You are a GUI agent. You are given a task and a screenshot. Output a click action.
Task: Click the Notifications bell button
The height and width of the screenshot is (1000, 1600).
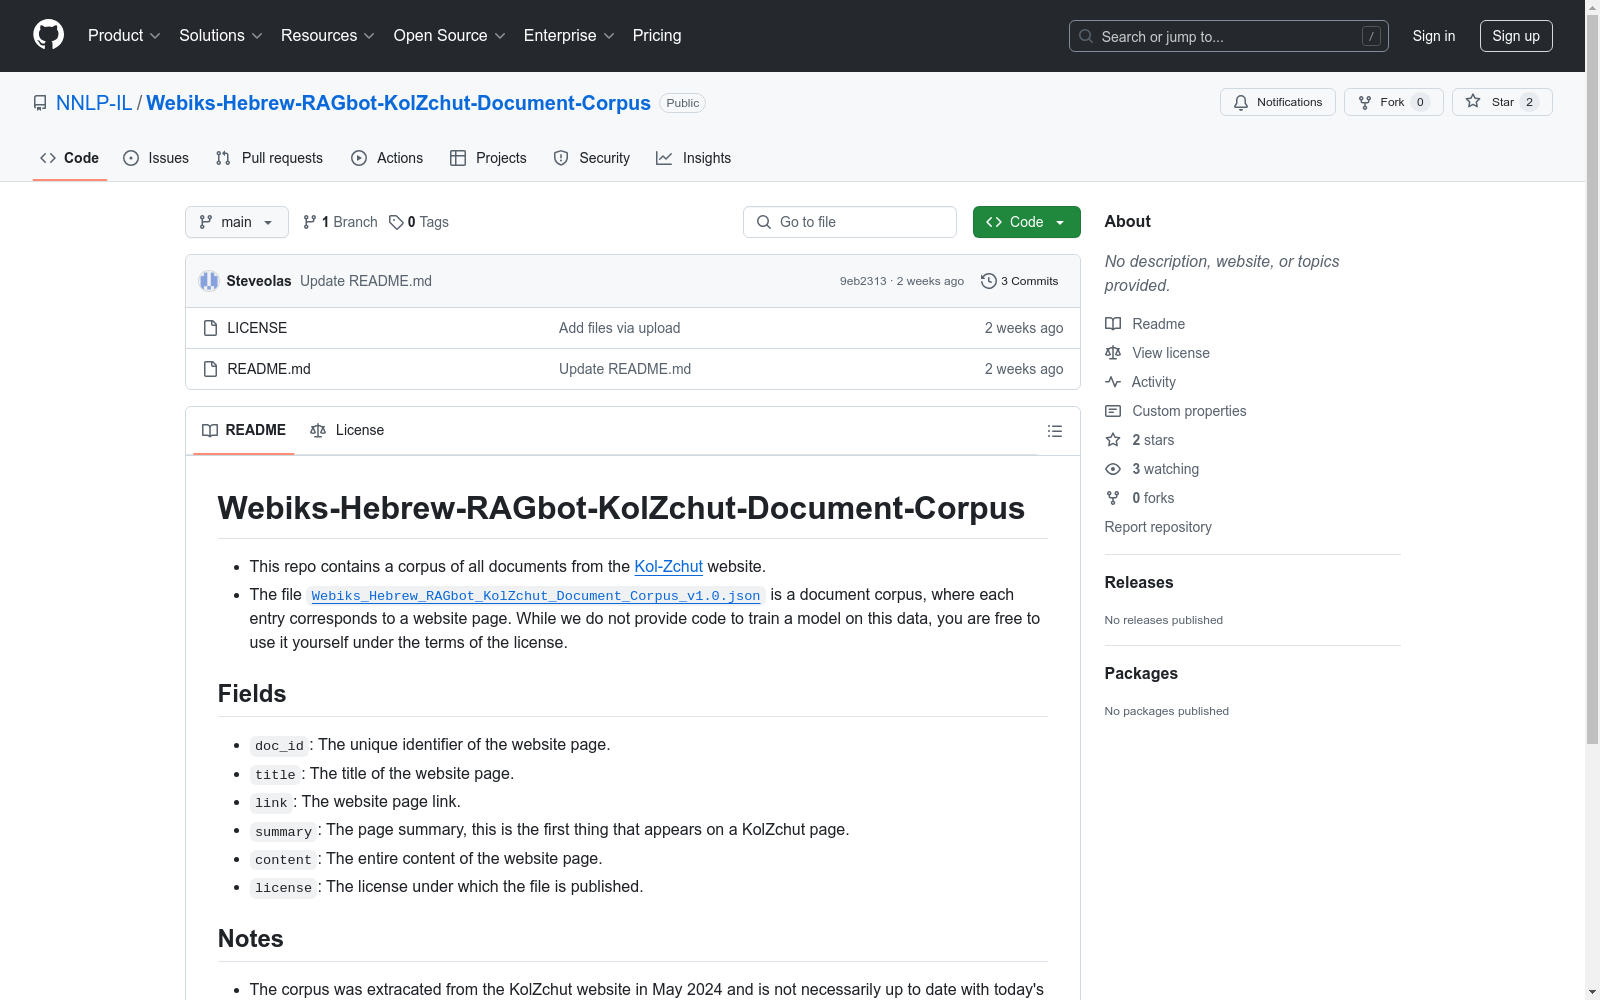click(x=1277, y=102)
